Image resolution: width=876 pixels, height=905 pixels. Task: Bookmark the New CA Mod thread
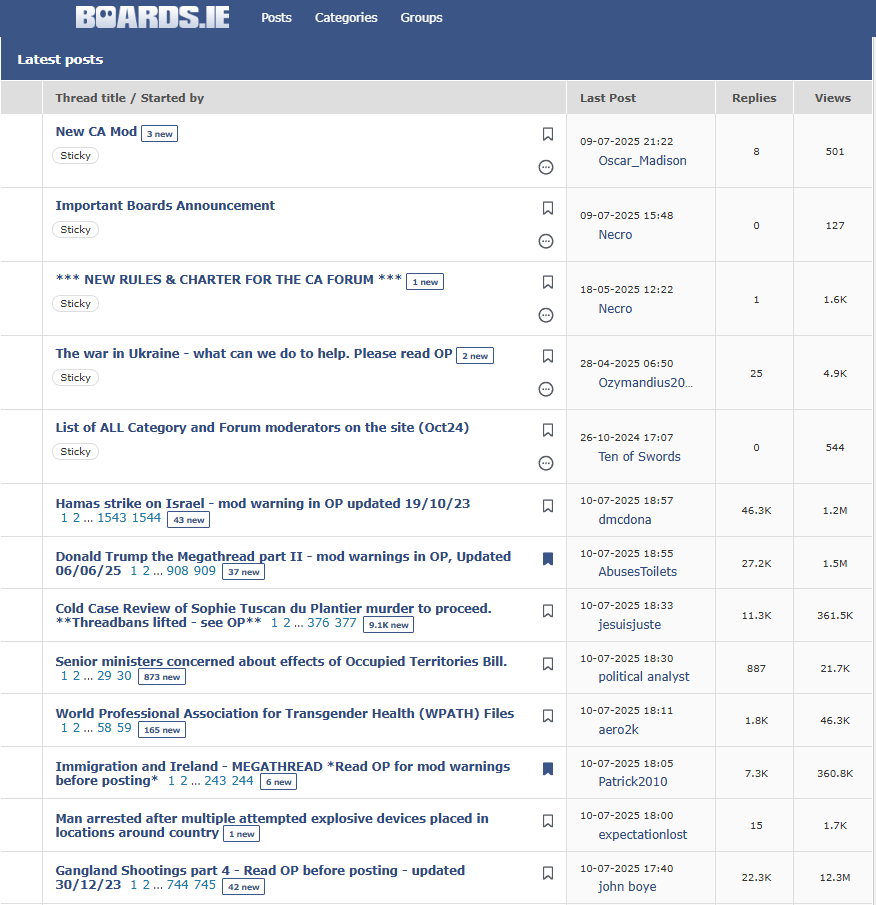coord(548,134)
